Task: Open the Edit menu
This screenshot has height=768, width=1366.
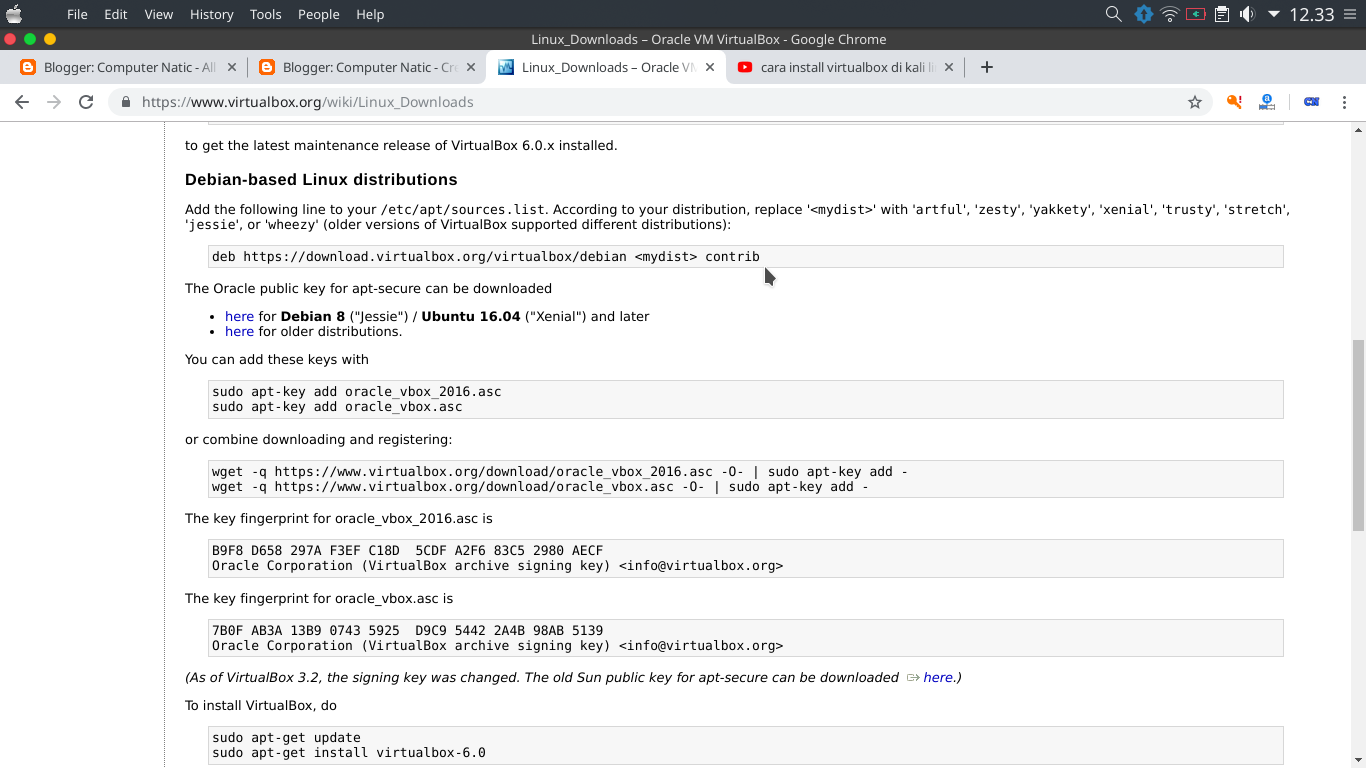Action: pos(116,14)
